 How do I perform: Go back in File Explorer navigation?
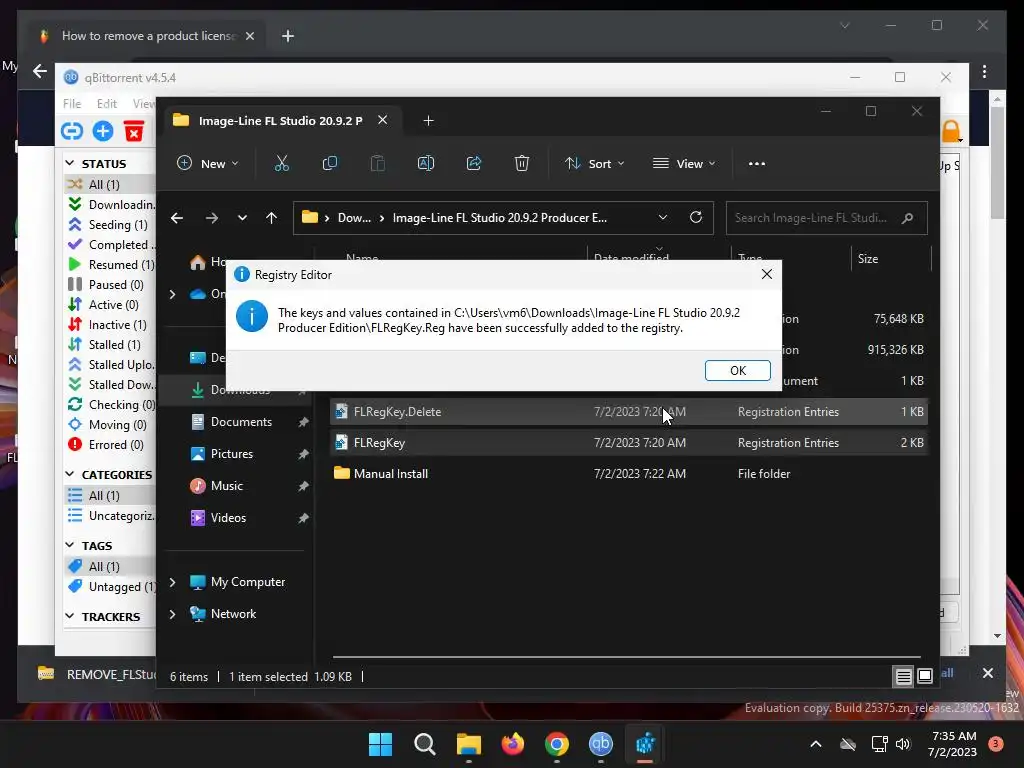pos(177,218)
